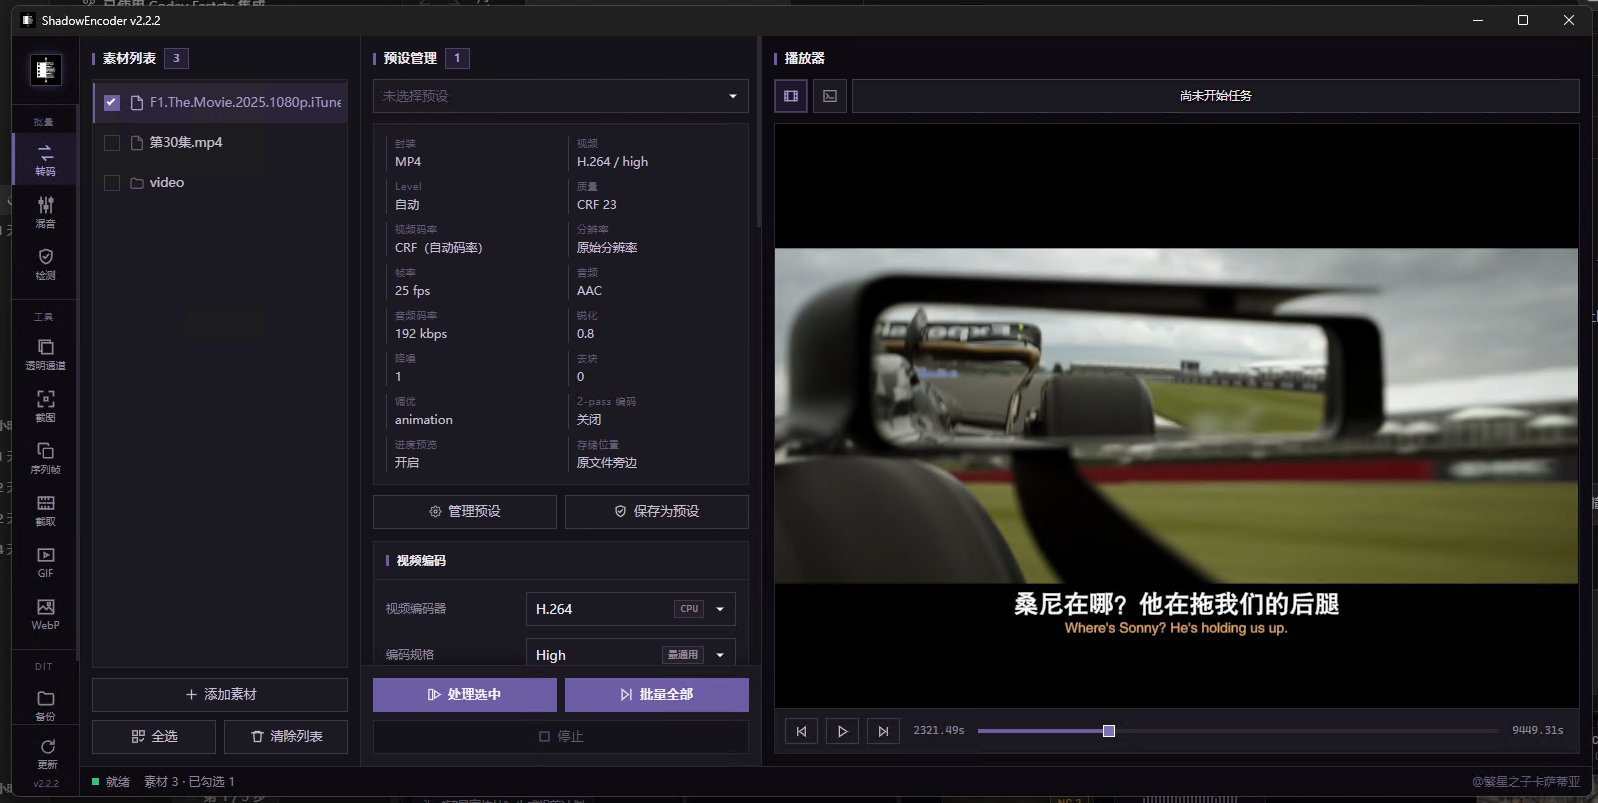Click the 原始分辨率 resolution value
Viewport: 1598px width, 803px height.
607,247
